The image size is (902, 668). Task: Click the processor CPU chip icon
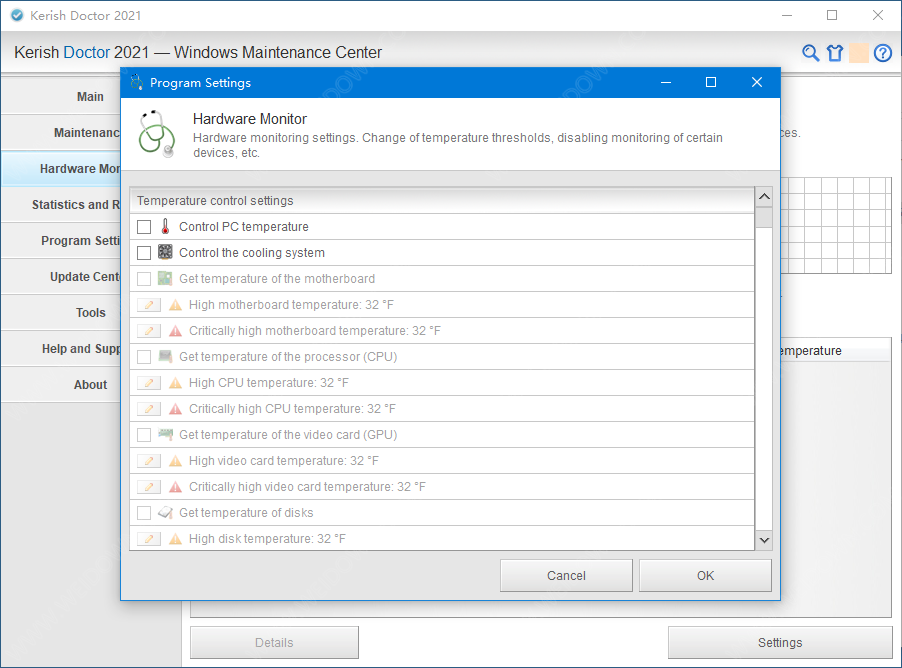pos(165,356)
